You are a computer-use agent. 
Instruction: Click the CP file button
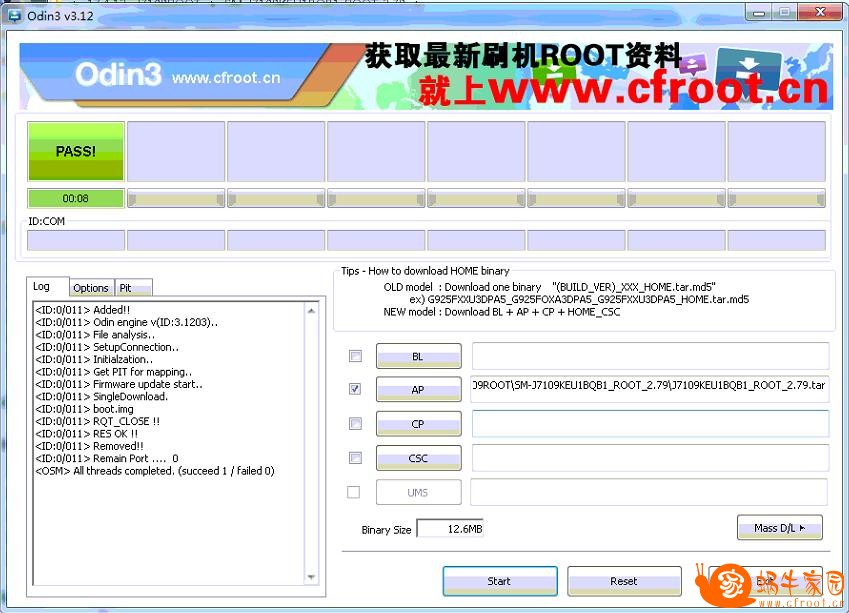(x=419, y=423)
